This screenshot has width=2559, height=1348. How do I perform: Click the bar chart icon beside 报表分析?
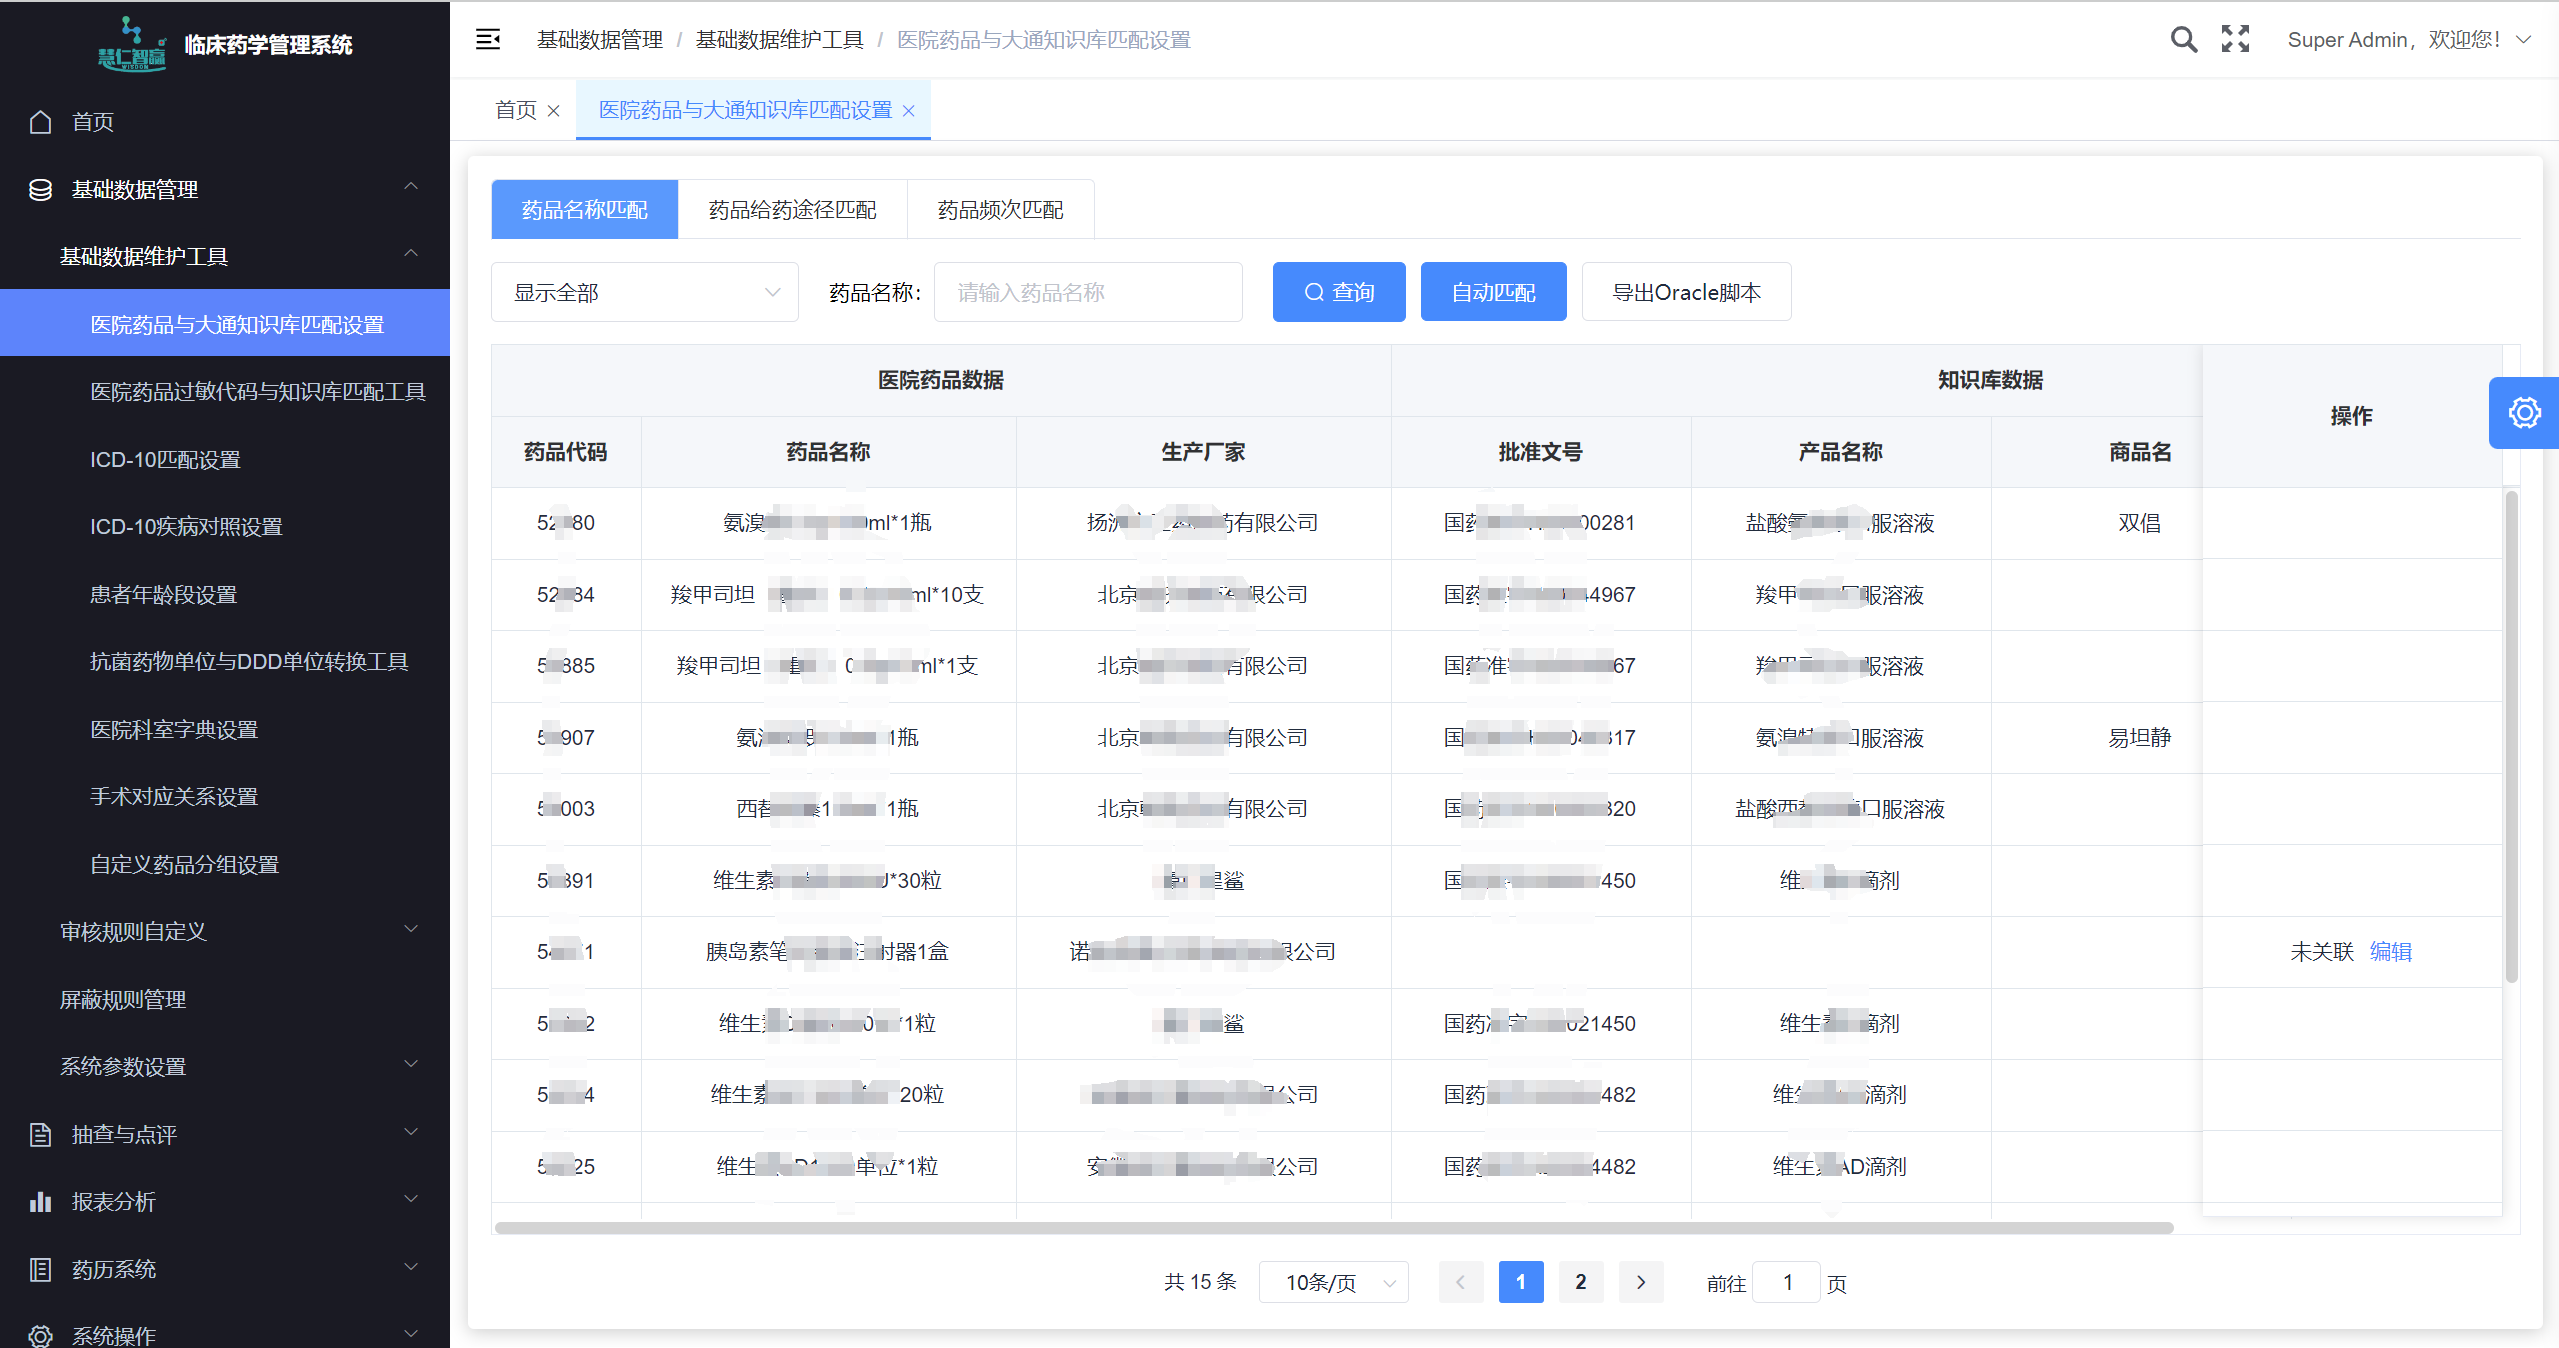point(40,1202)
